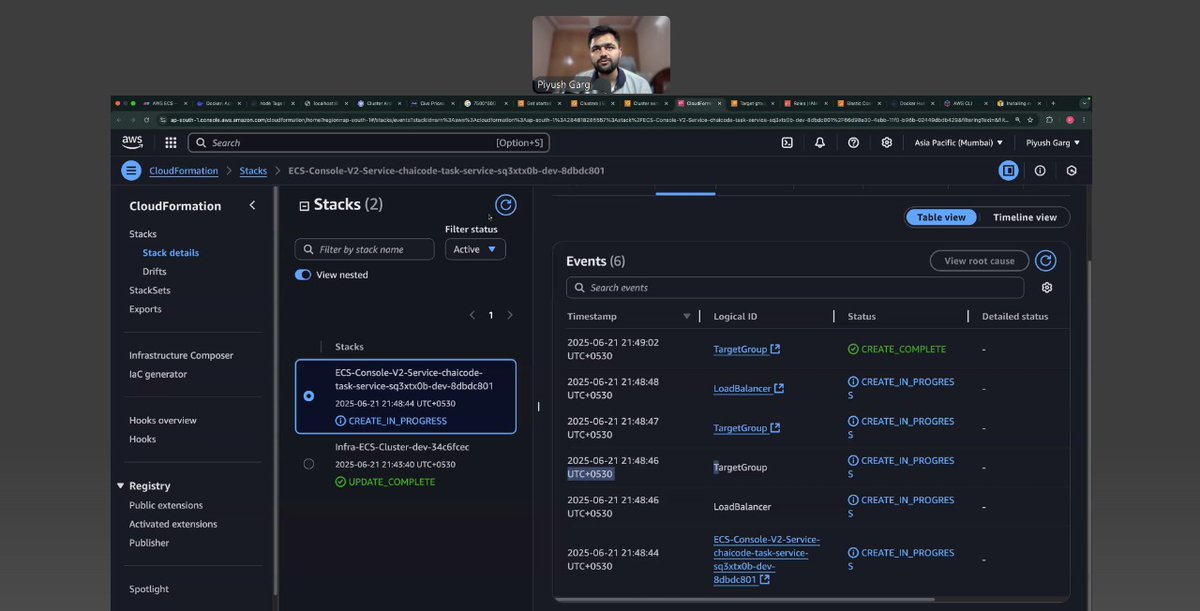The width and height of the screenshot is (1200, 611).
Task: Open StackSets in sidebar
Action: pos(150,290)
